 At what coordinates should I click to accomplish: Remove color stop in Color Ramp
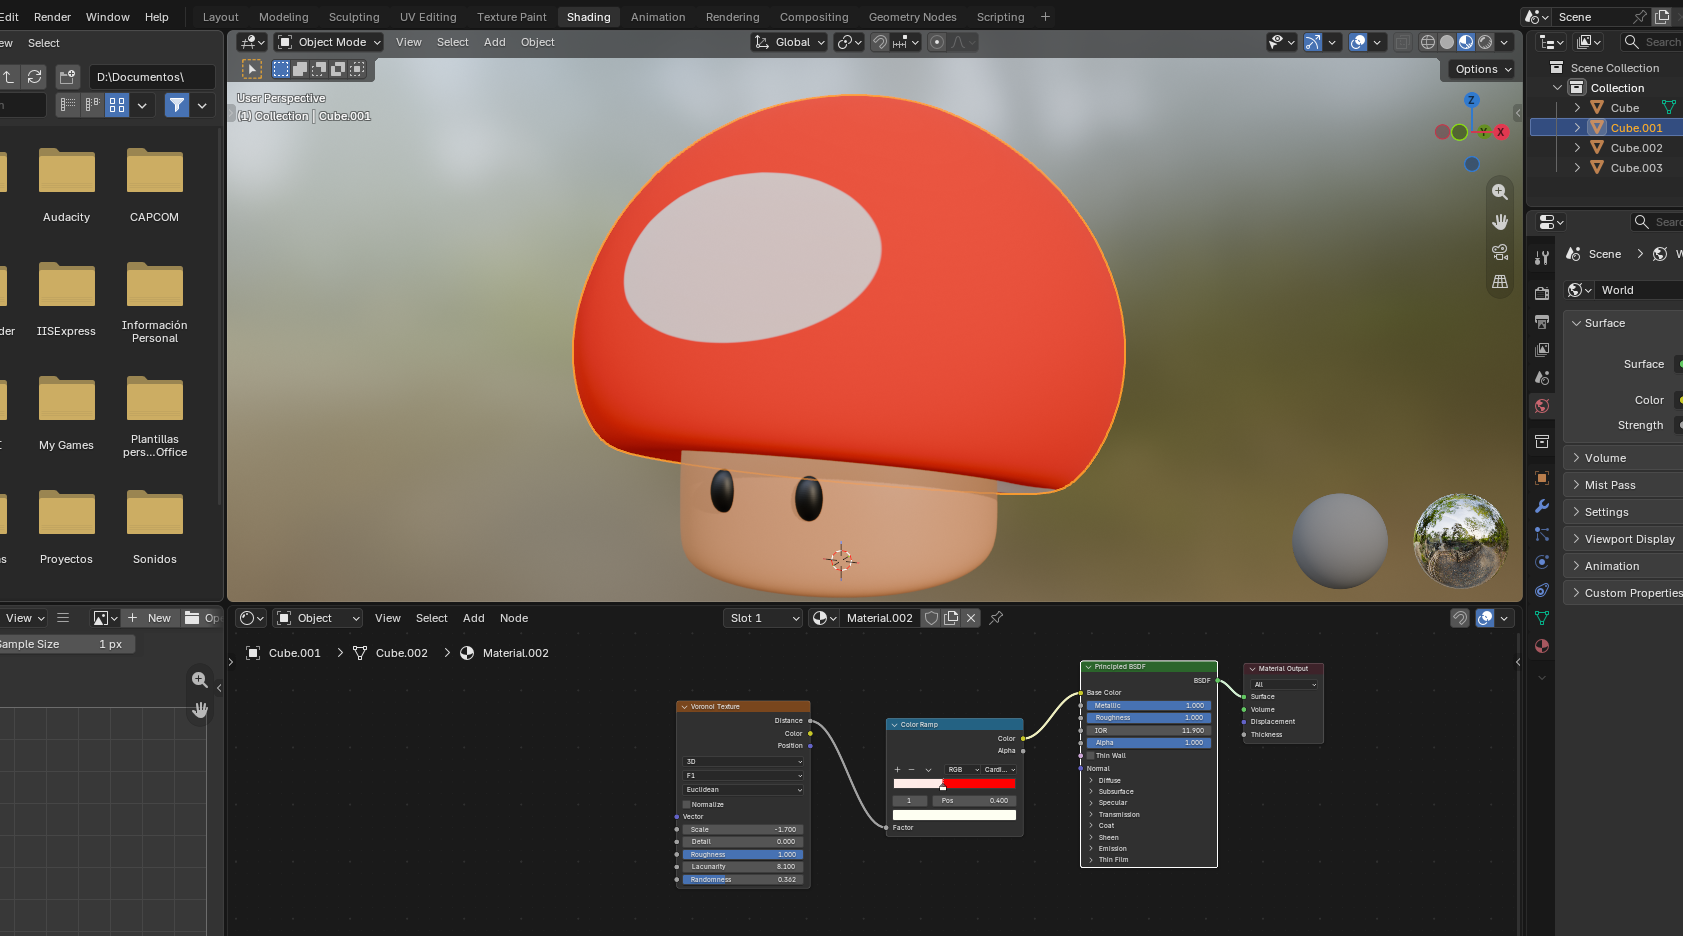point(911,770)
